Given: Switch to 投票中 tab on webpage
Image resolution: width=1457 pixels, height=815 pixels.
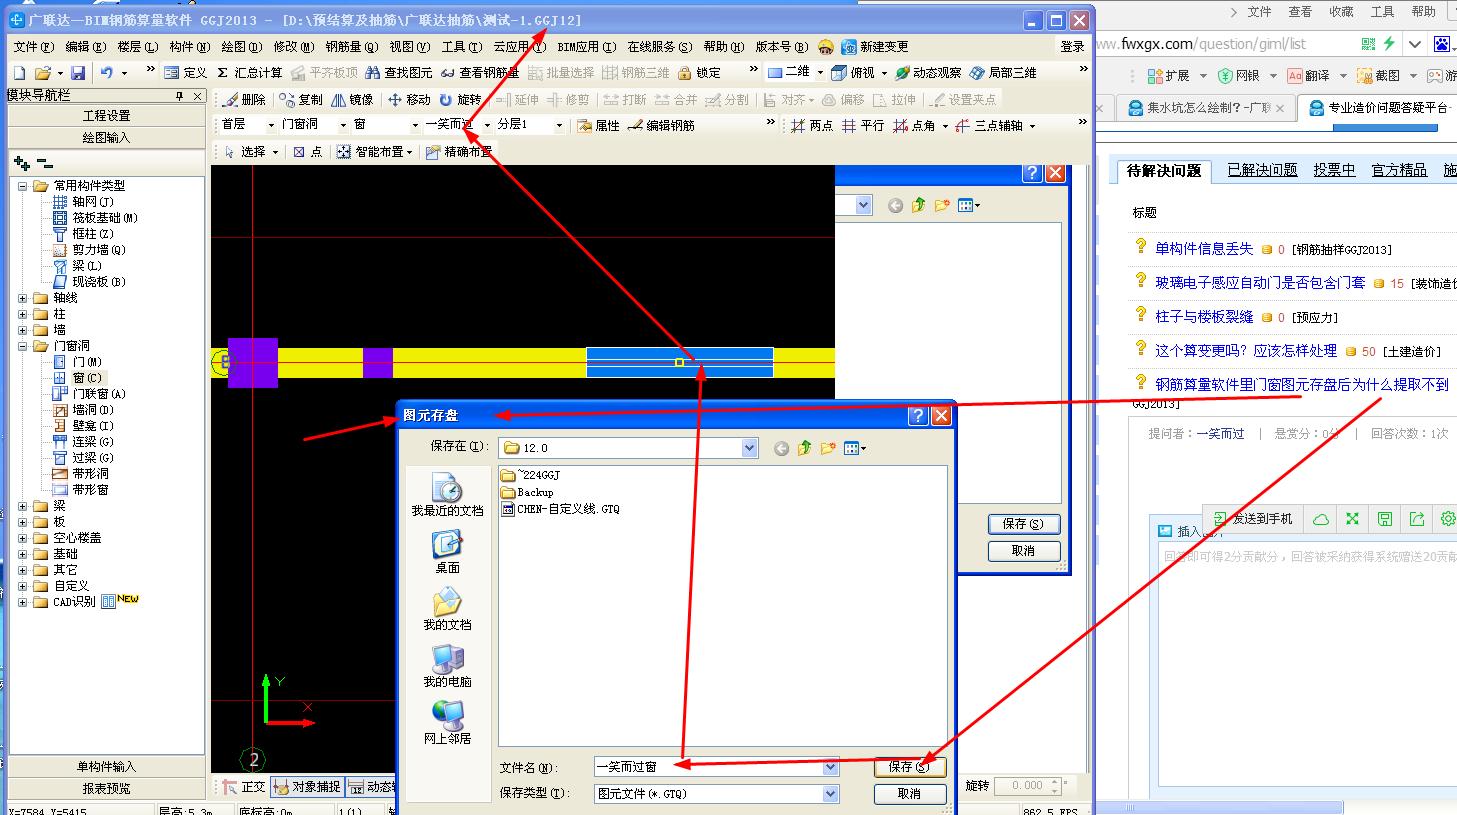Looking at the screenshot, I should 1334,171.
